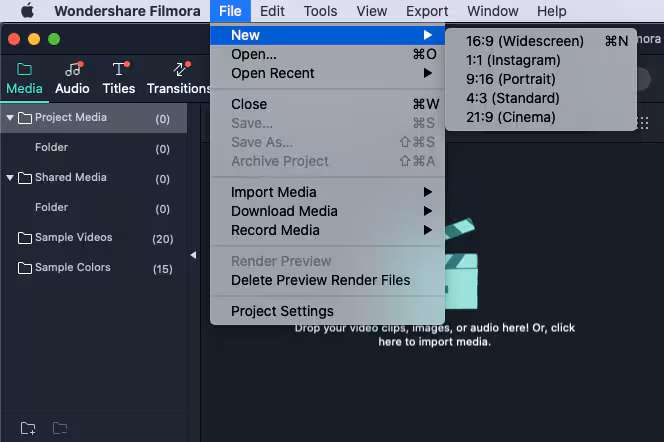
Task: Choose Close in File menu
Action: [327, 104]
